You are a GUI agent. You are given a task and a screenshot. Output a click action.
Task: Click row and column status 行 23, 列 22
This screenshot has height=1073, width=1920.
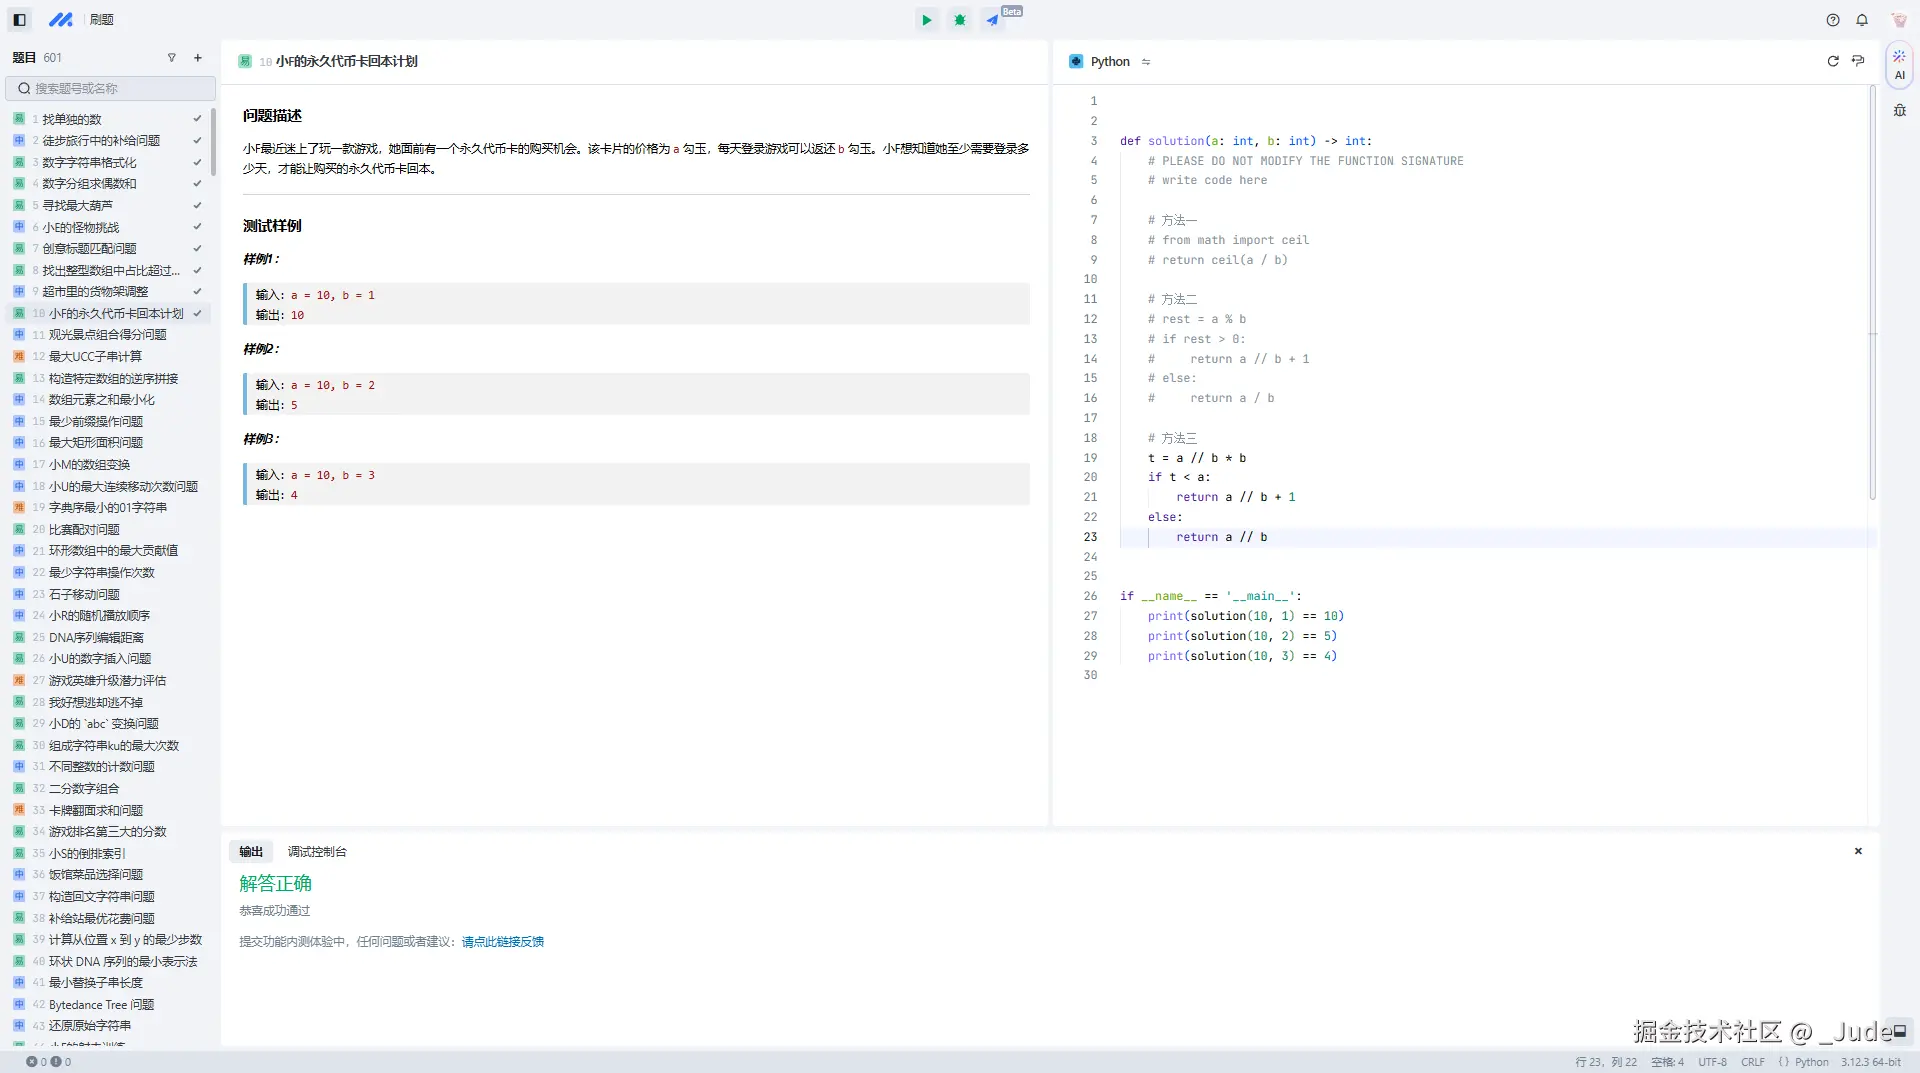(x=1606, y=1062)
